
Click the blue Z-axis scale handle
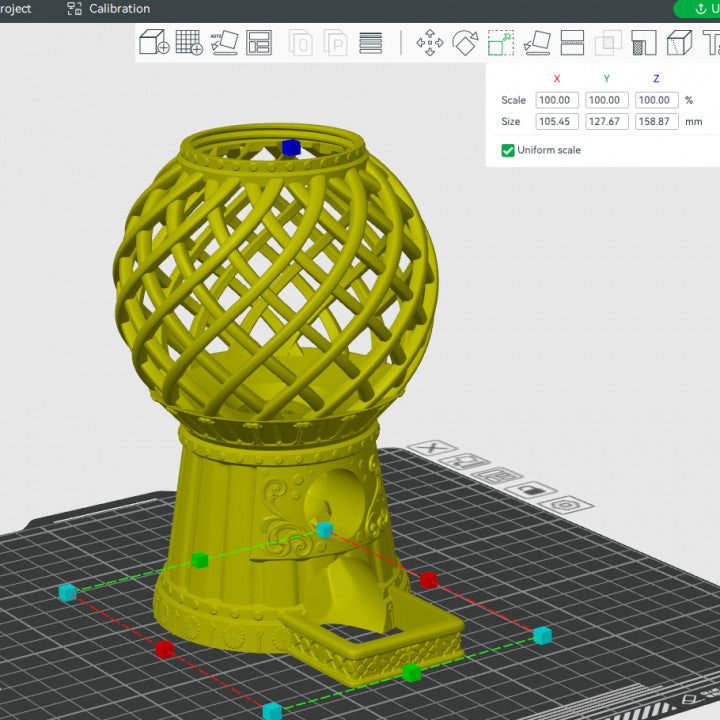point(291,147)
